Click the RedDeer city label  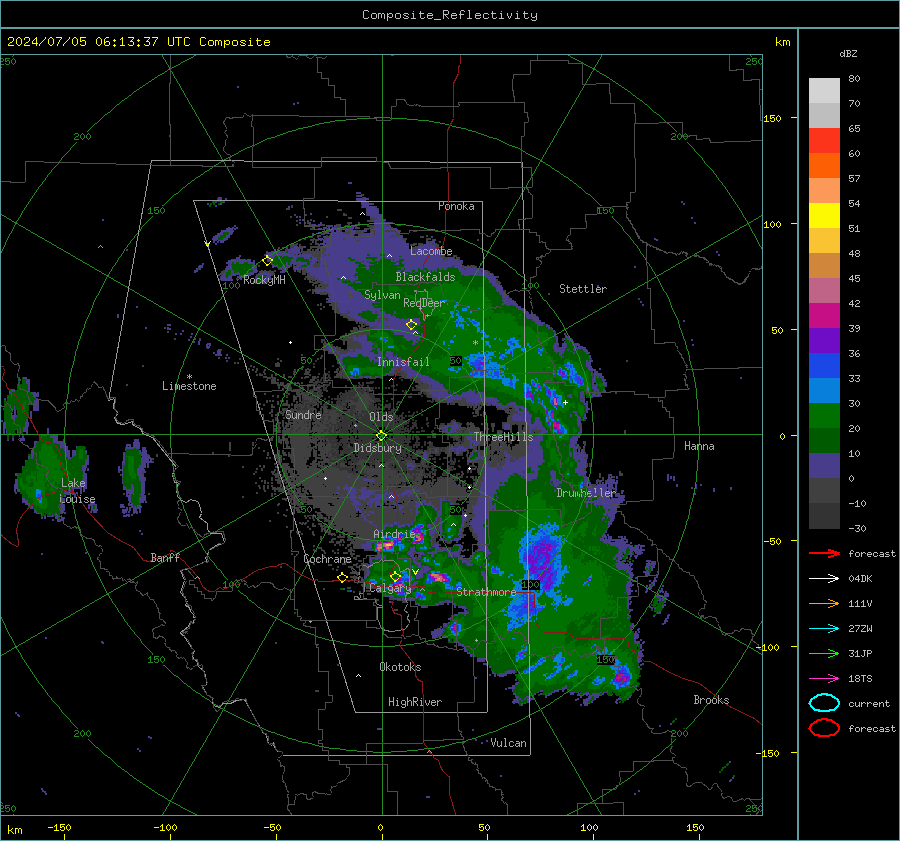coord(424,303)
